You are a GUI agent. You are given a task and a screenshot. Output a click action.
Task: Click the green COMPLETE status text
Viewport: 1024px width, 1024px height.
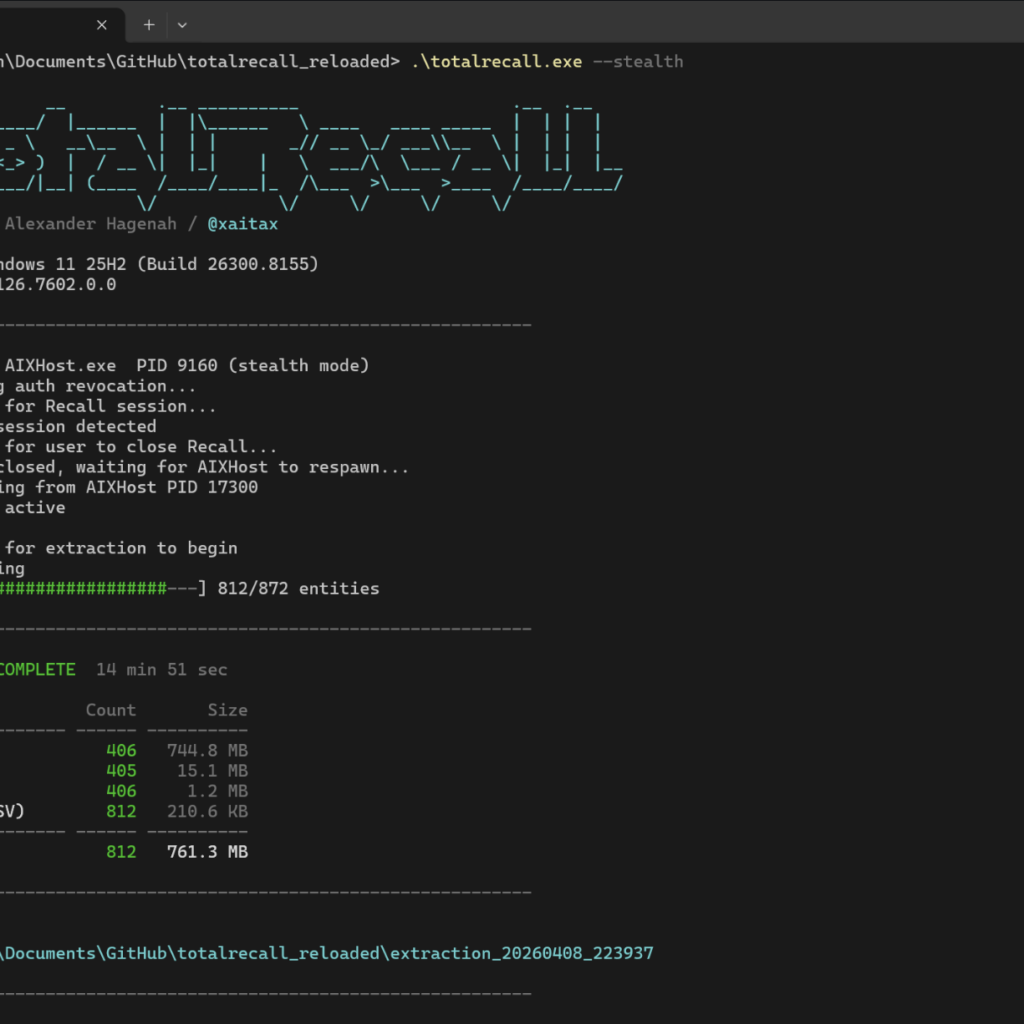(38, 669)
